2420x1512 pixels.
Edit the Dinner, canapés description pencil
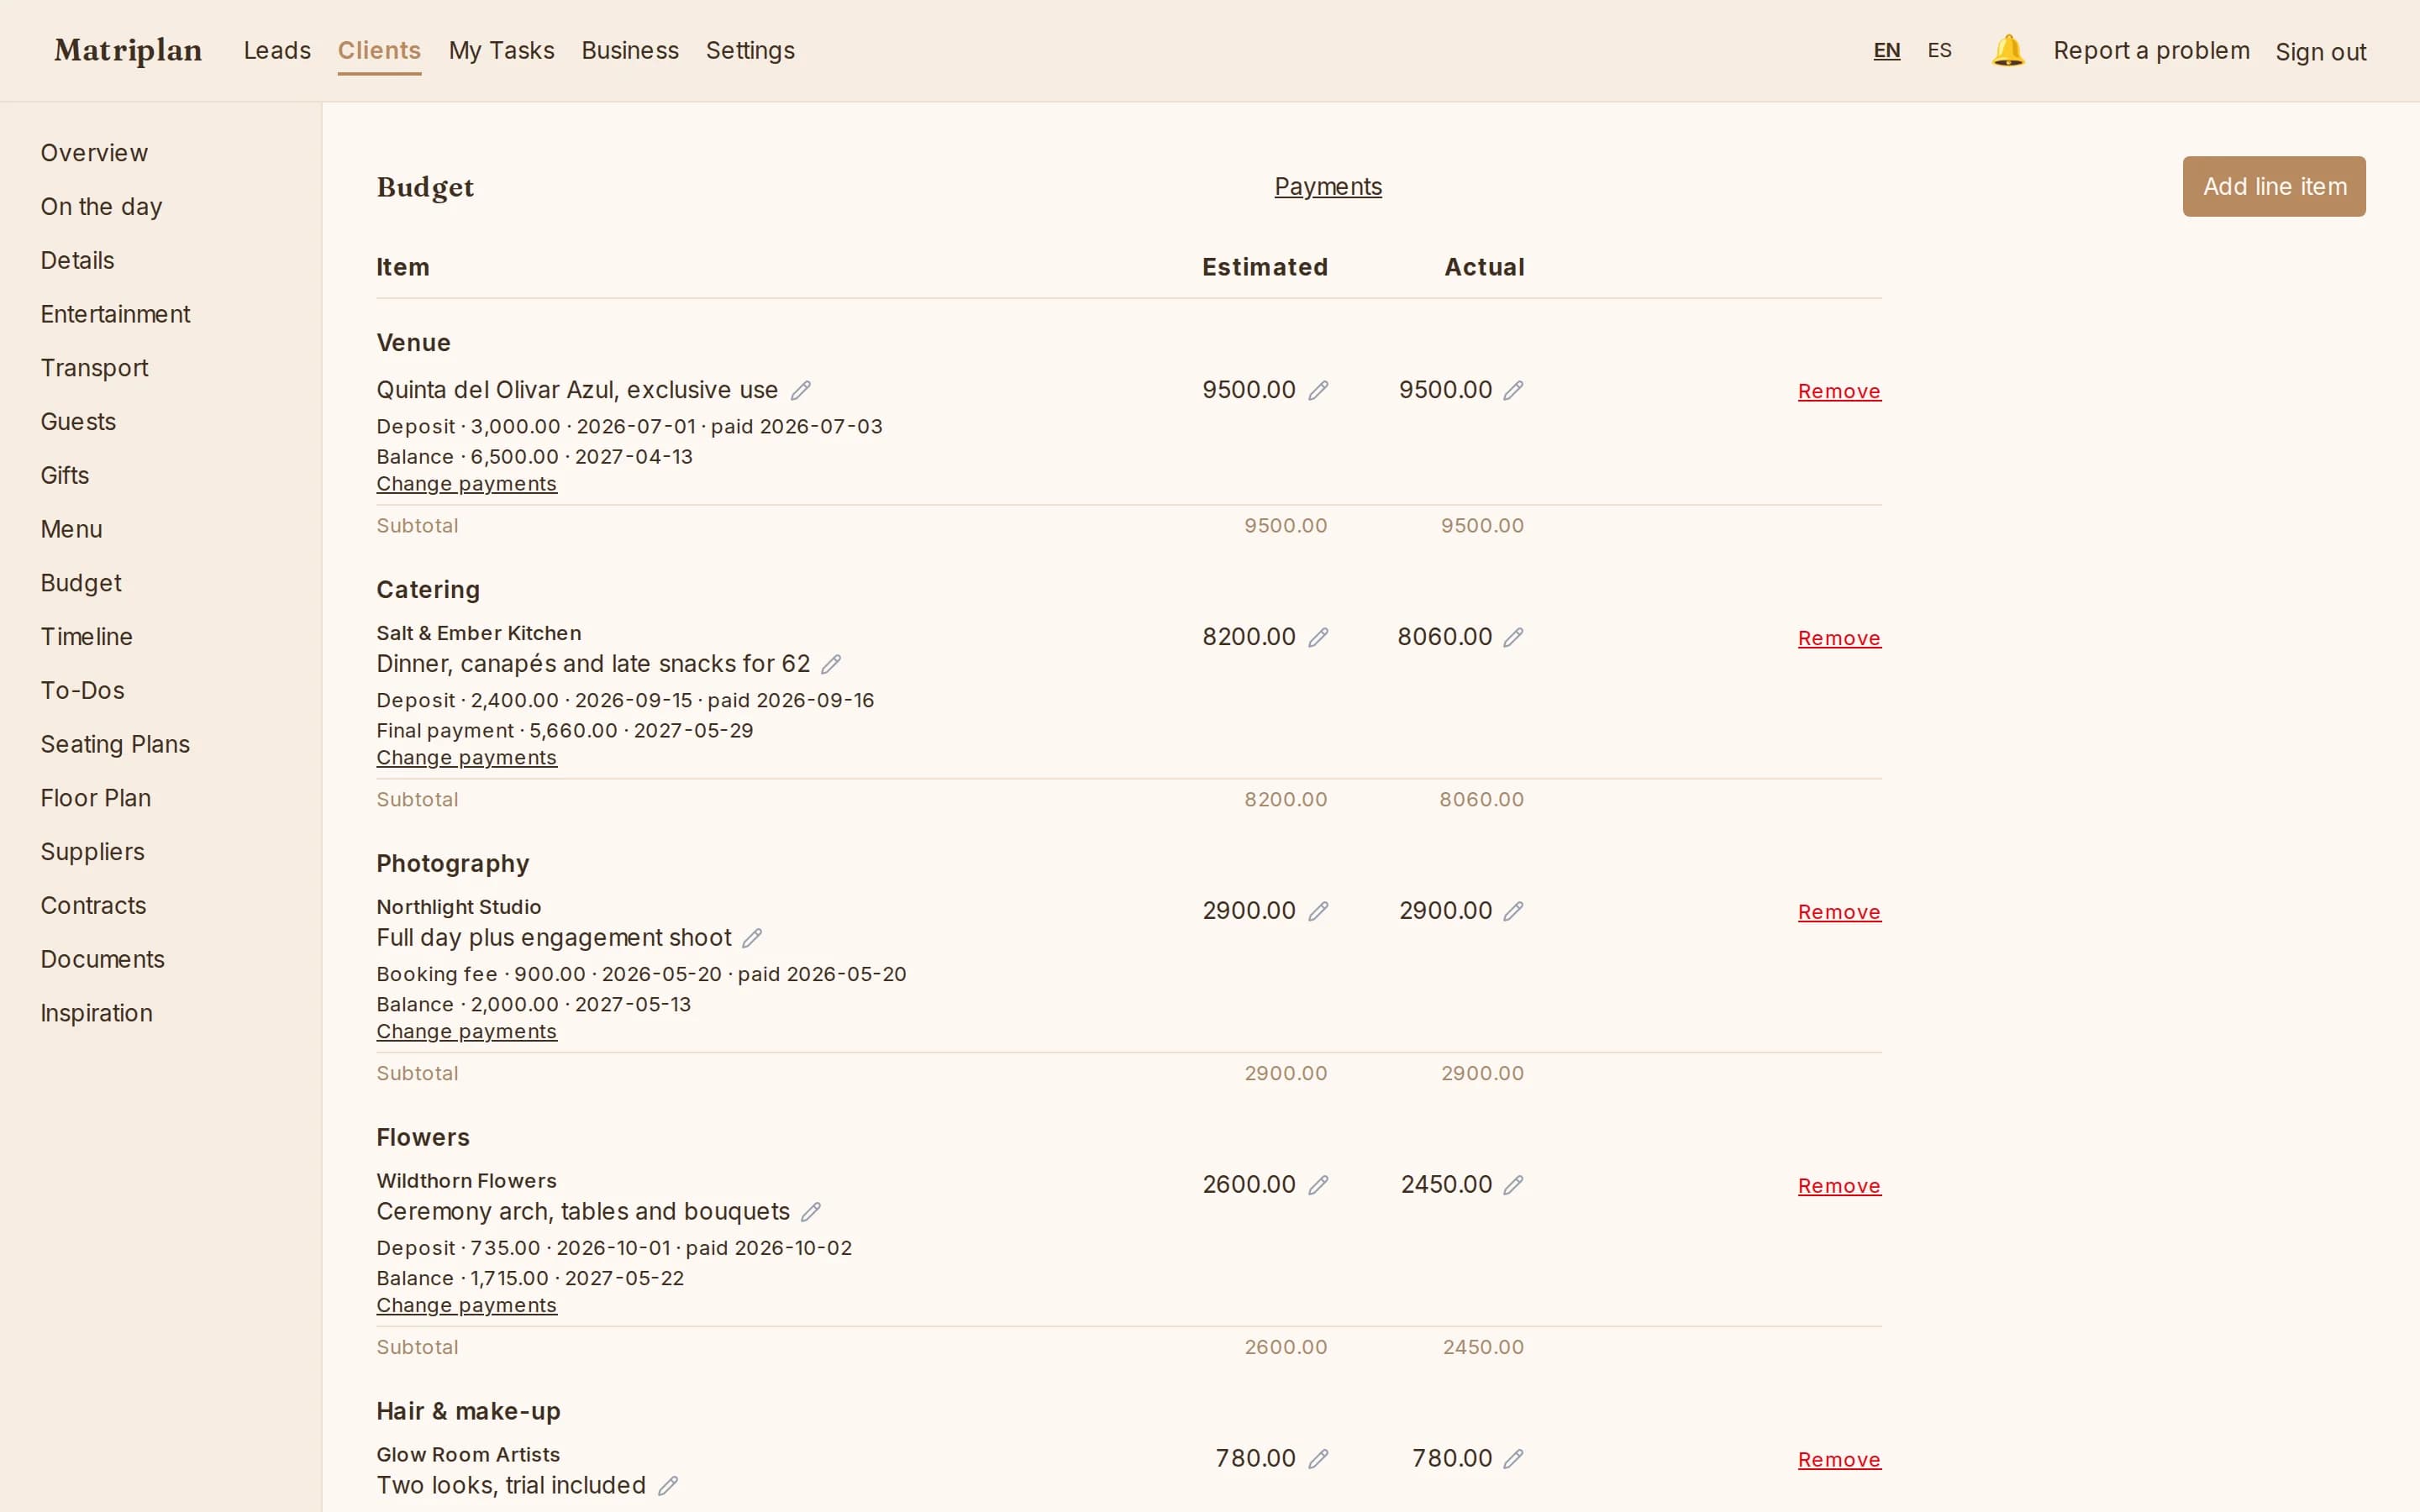[x=831, y=664]
